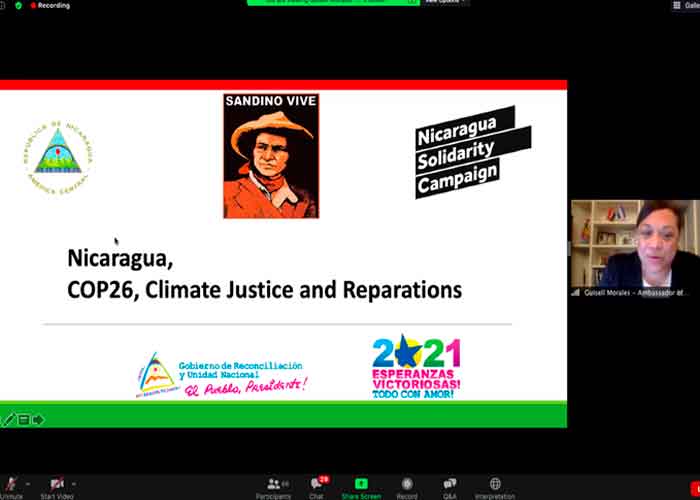700x500 pixels.
Task: Open the Interpretation globe icon
Action: 495,485
